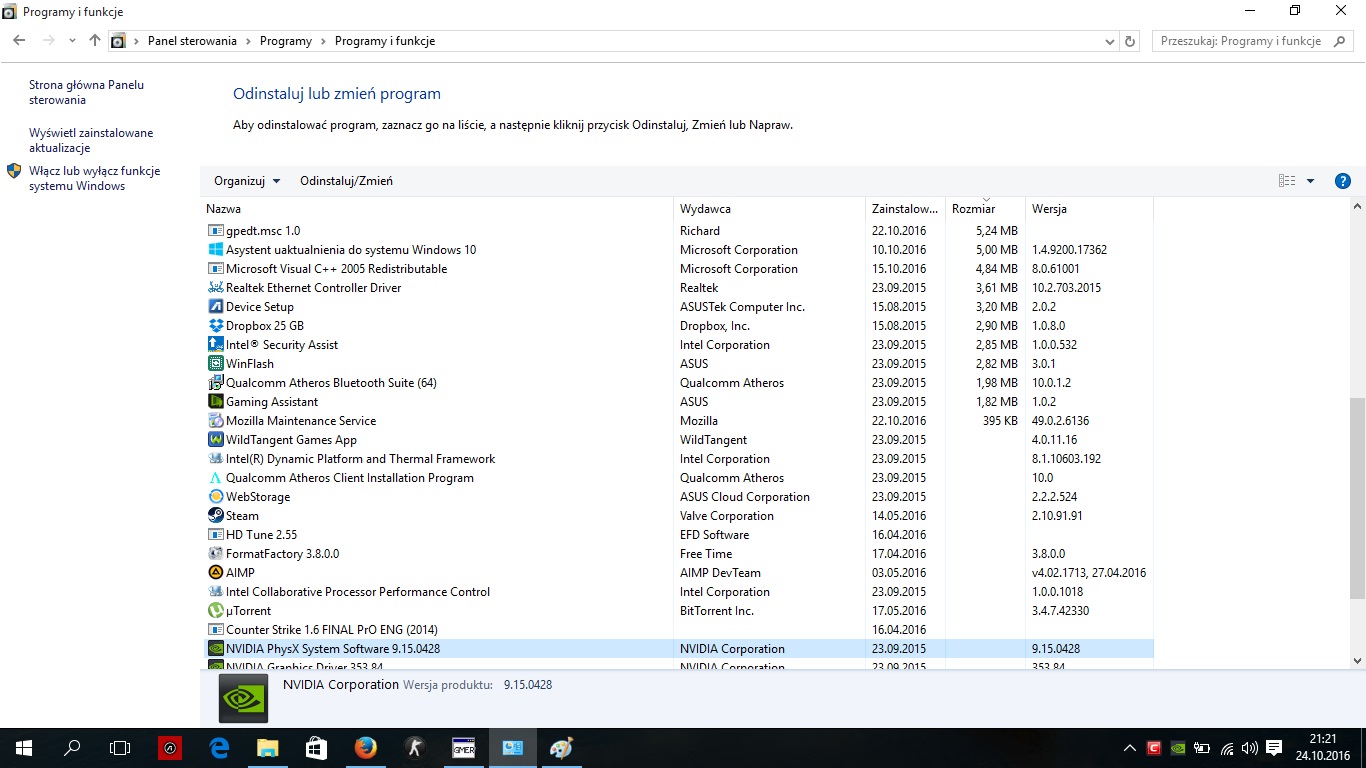
Task: Click the refresh button beside the address bar
Action: click(1131, 41)
